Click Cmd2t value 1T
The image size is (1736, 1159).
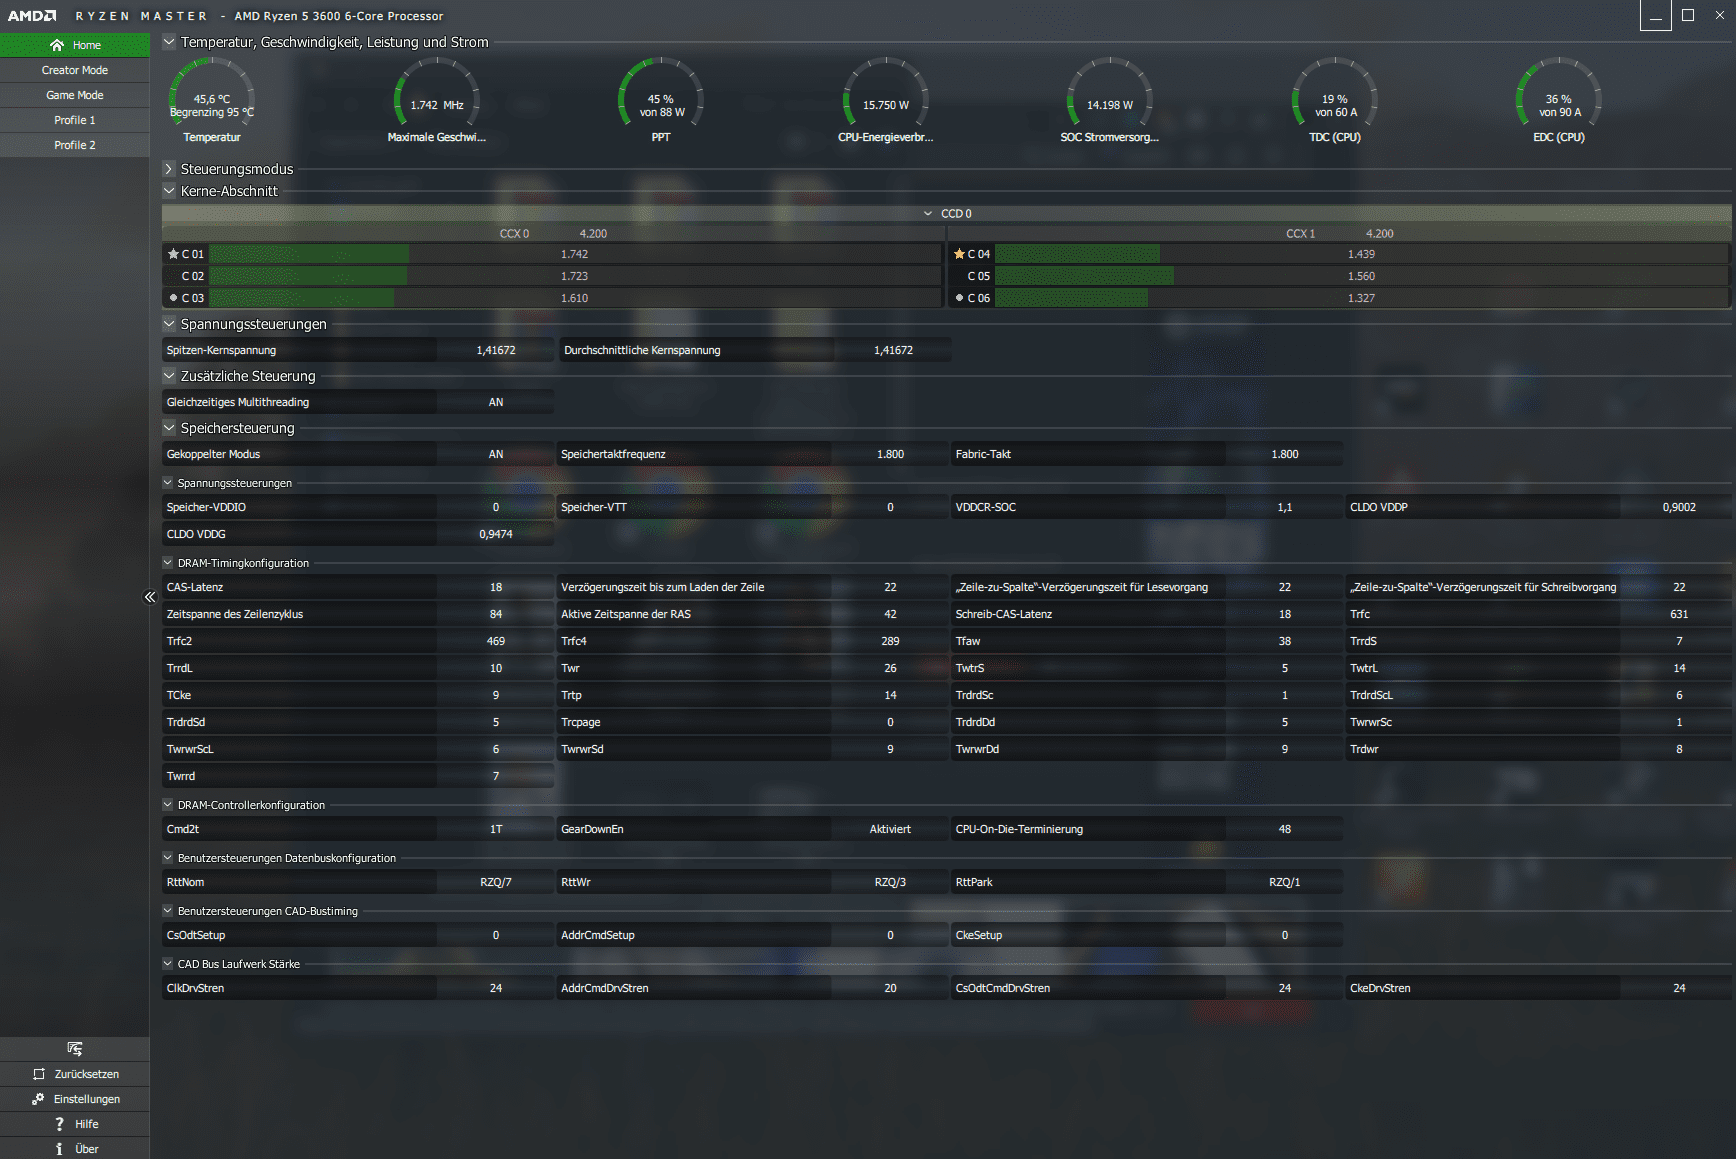[x=496, y=829]
